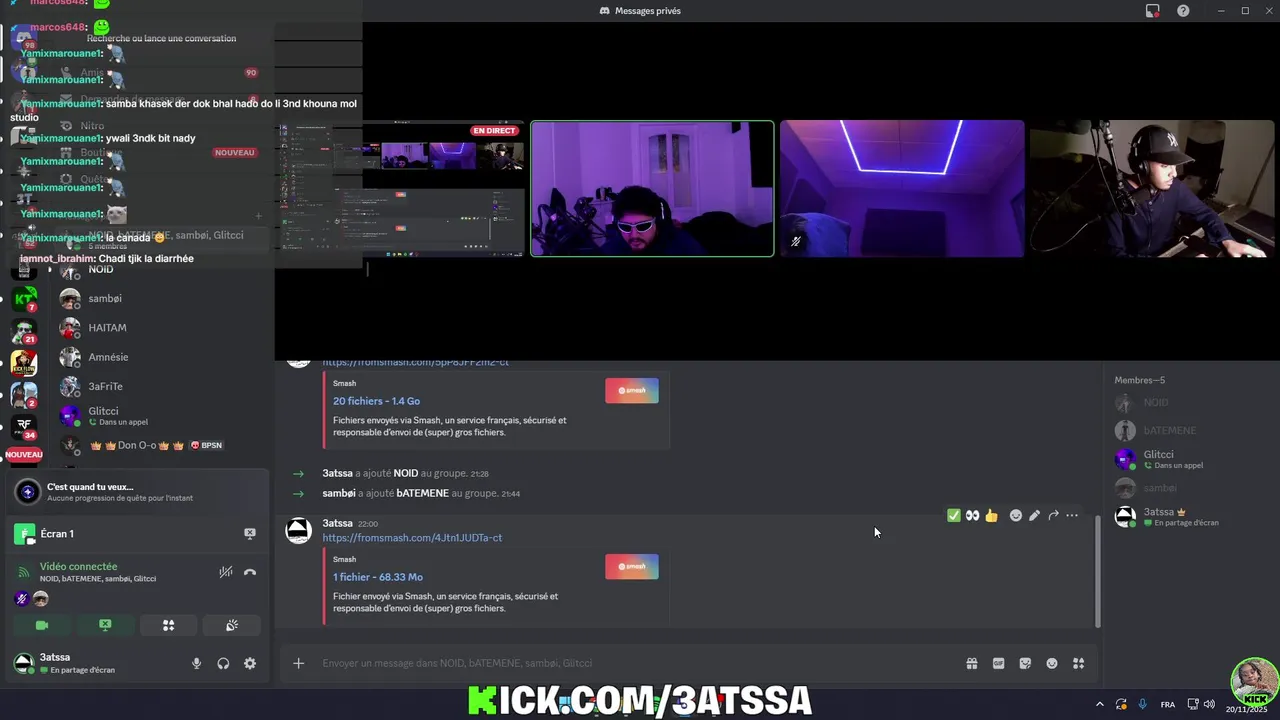Viewport: 1280px width, 720px height.
Task: Open the Vidéo connectée connection info
Action: 78,566
